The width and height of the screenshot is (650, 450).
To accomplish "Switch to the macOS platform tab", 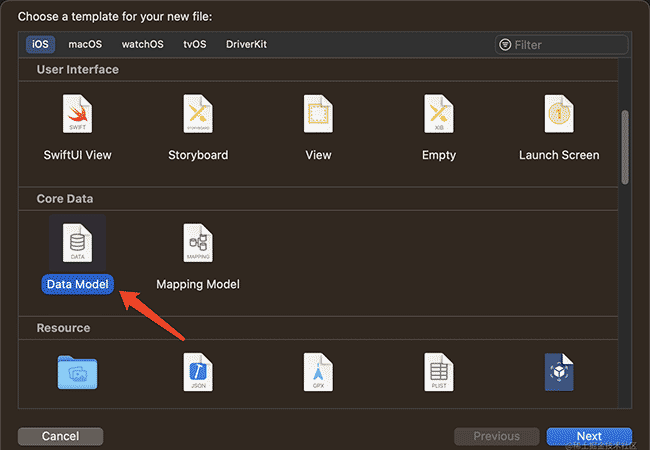I will point(85,44).
